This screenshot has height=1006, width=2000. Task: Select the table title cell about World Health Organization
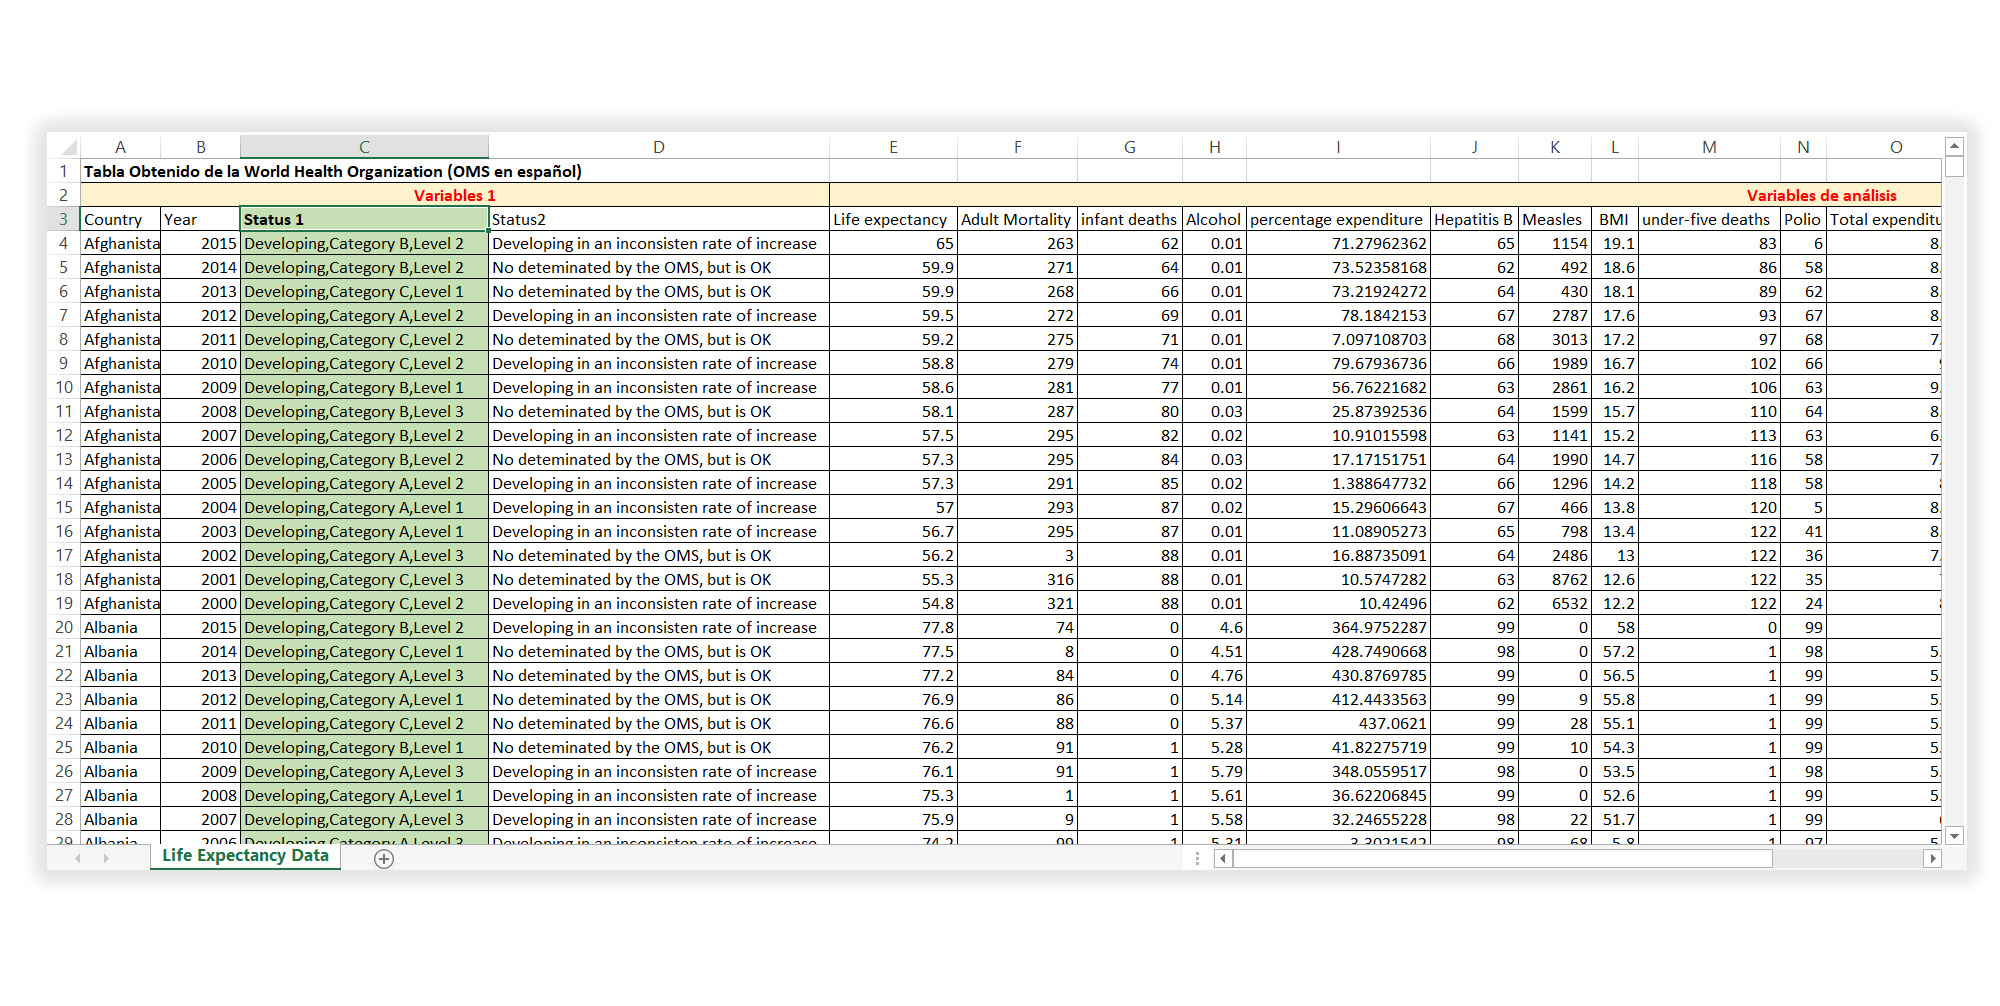coord(332,171)
